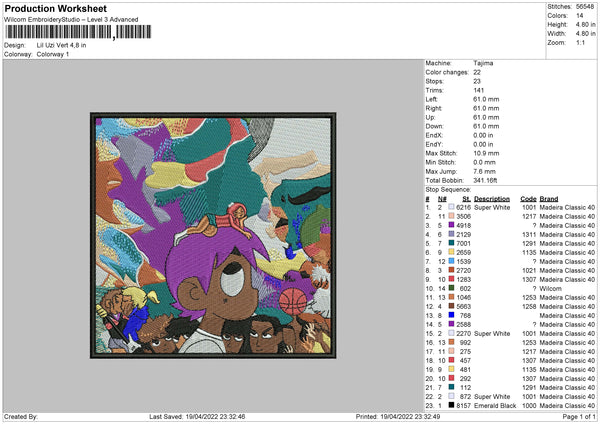Click the Stitches value 56548
The image size is (600, 424).
[x=585, y=7]
